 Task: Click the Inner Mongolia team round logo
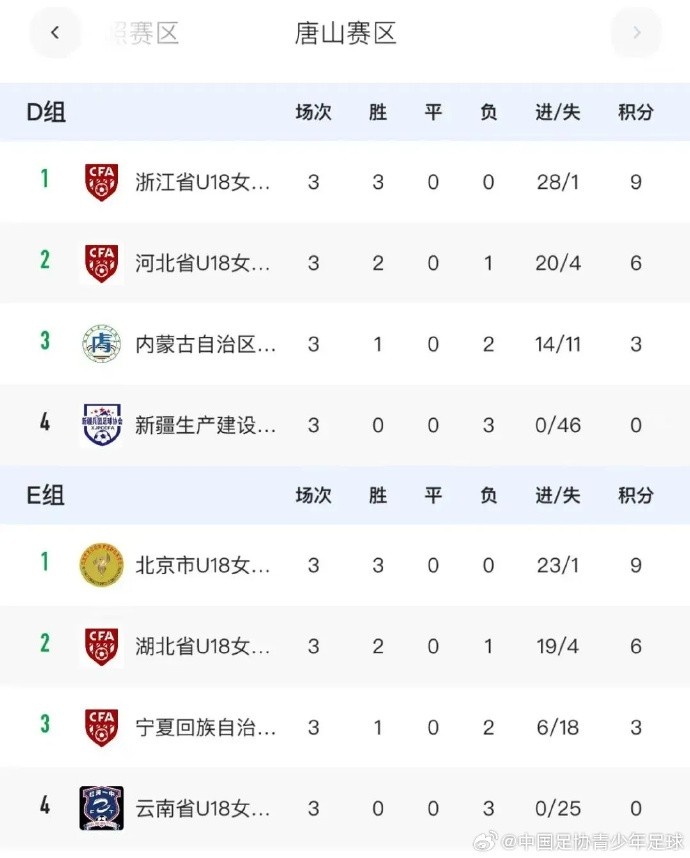101,344
